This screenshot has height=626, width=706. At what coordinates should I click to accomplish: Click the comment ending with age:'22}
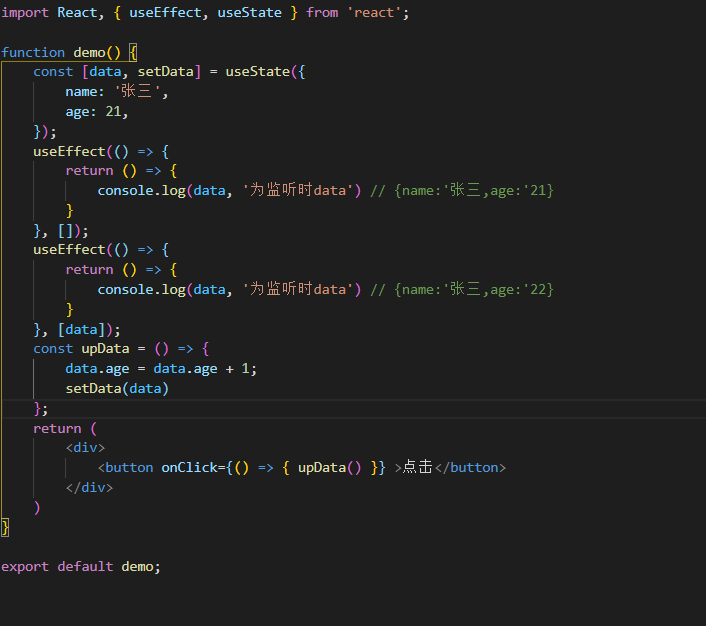tap(462, 289)
